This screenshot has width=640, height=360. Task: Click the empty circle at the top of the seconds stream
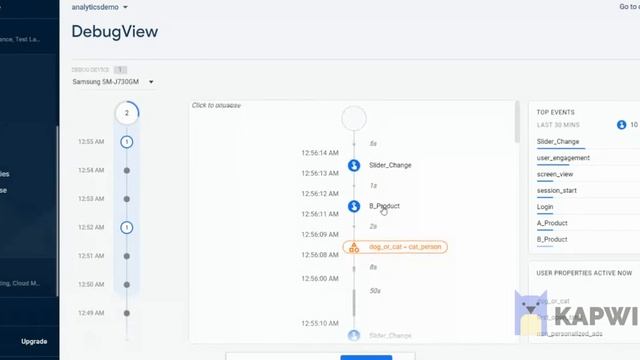click(x=354, y=118)
